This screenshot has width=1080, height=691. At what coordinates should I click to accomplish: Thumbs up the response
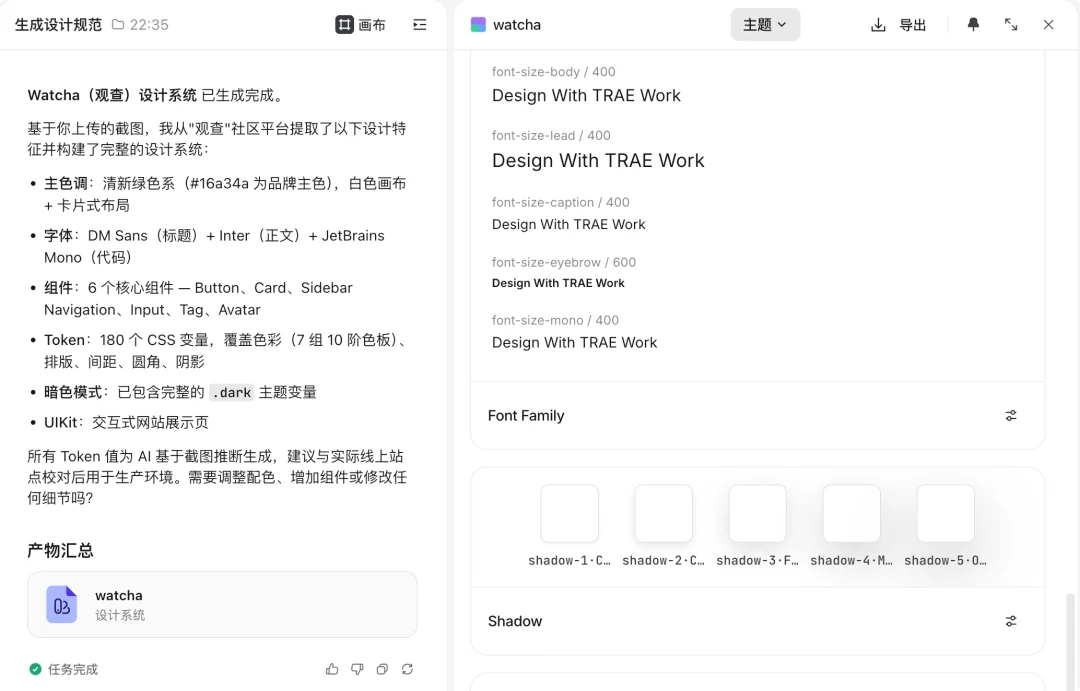click(332, 669)
